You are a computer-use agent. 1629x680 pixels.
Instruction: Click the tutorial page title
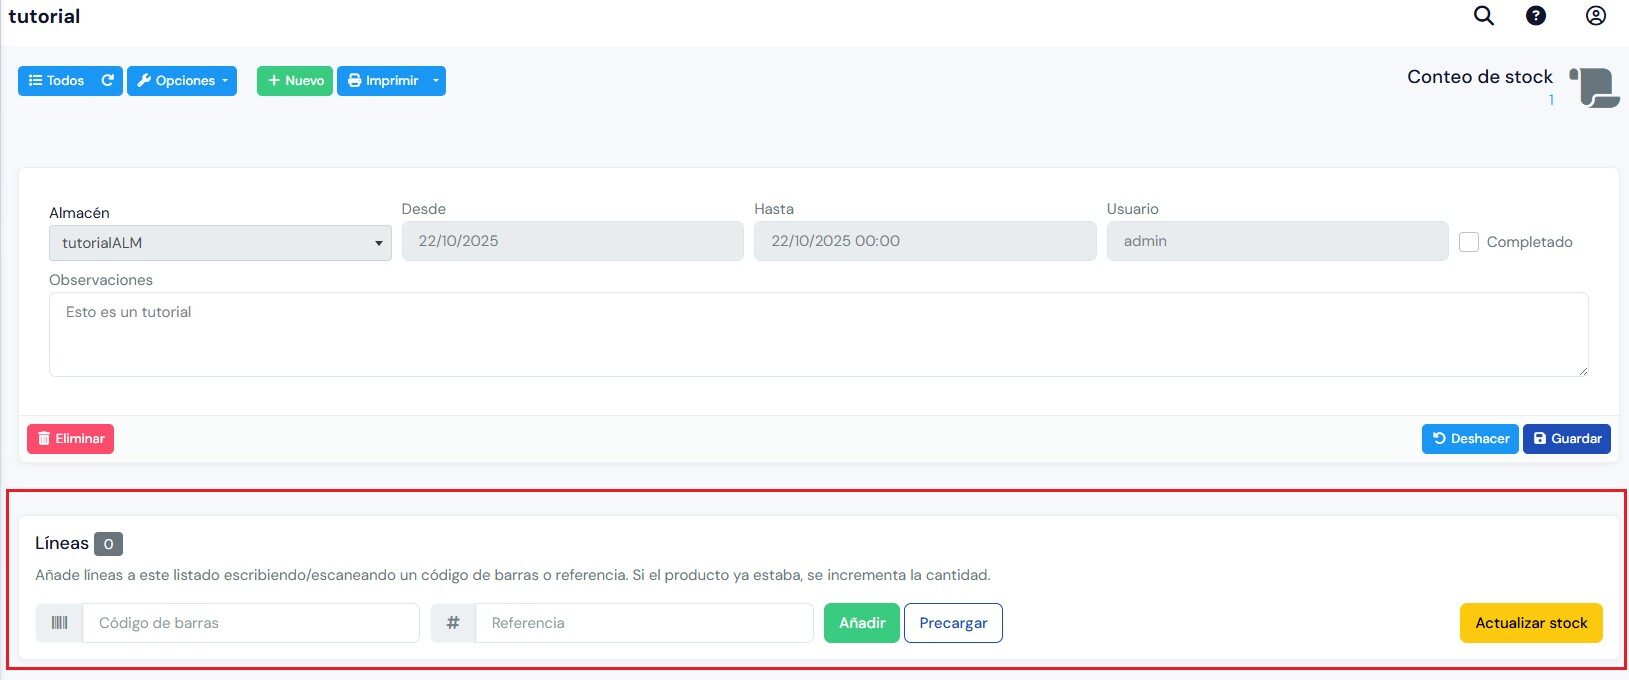[x=44, y=16]
